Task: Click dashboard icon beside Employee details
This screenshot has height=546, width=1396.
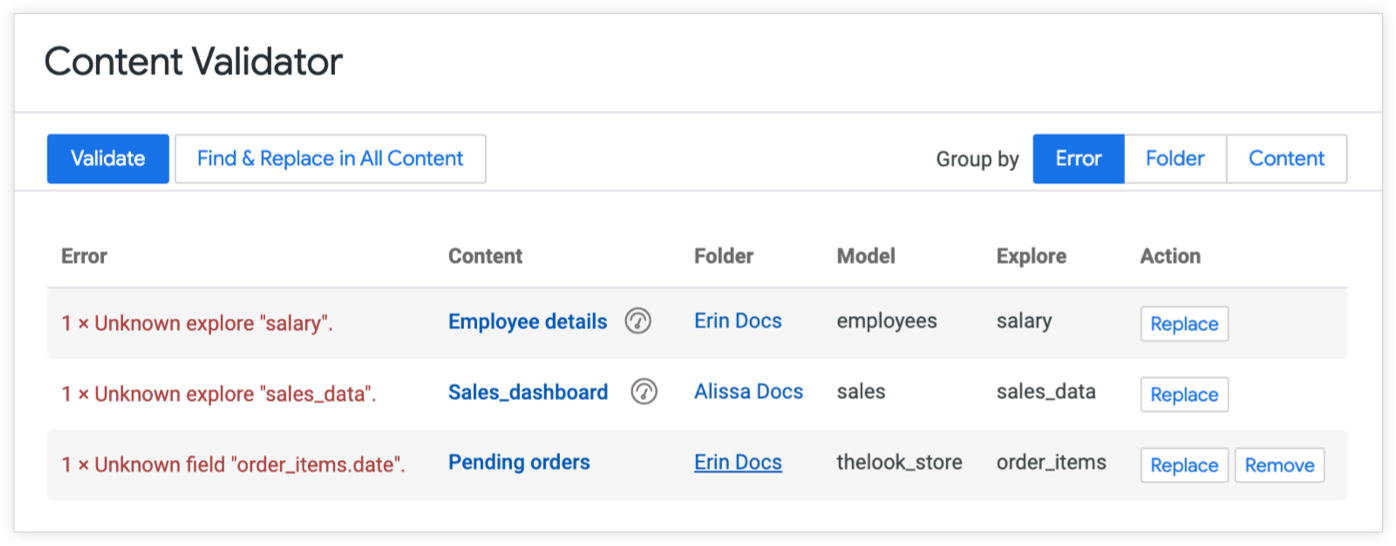Action: (x=638, y=321)
